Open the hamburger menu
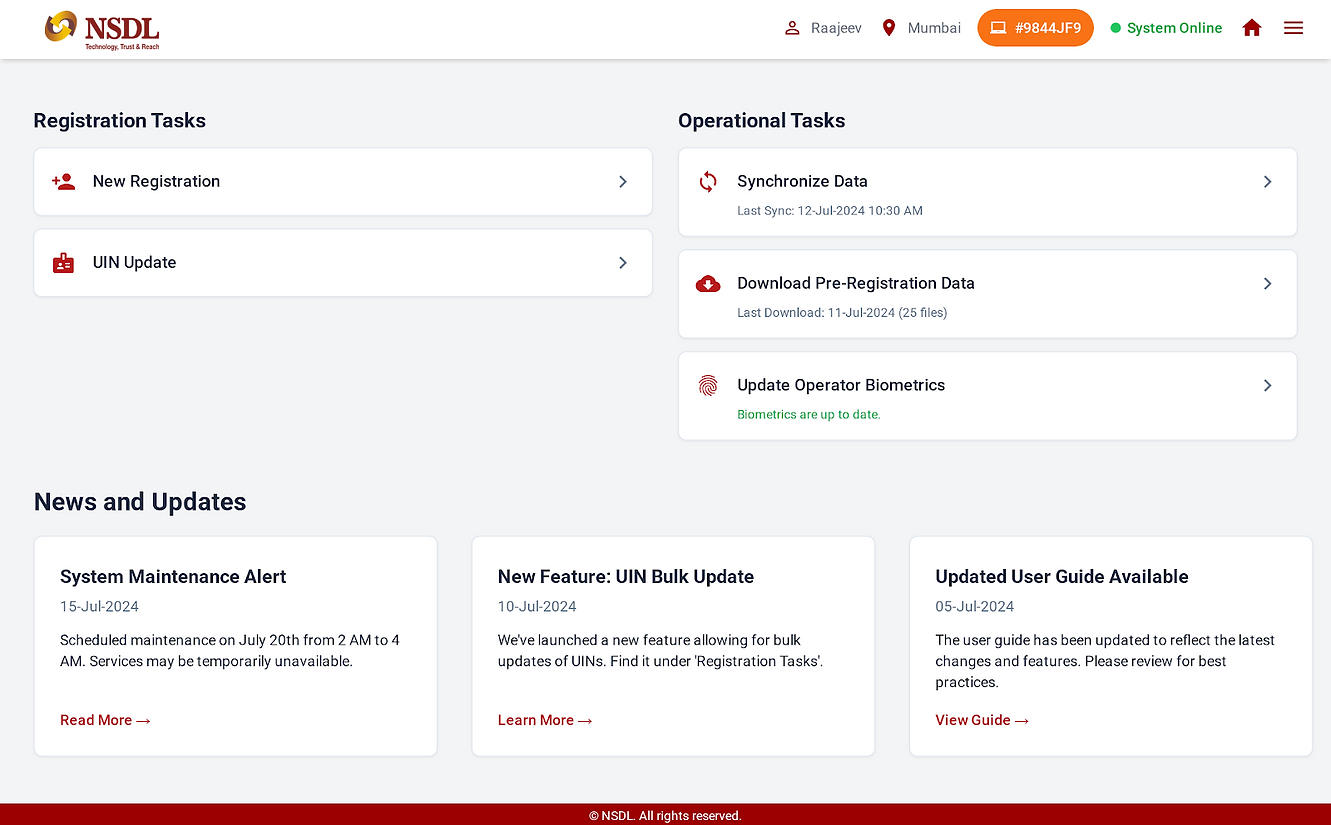This screenshot has height=825, width=1331. 1294,28
